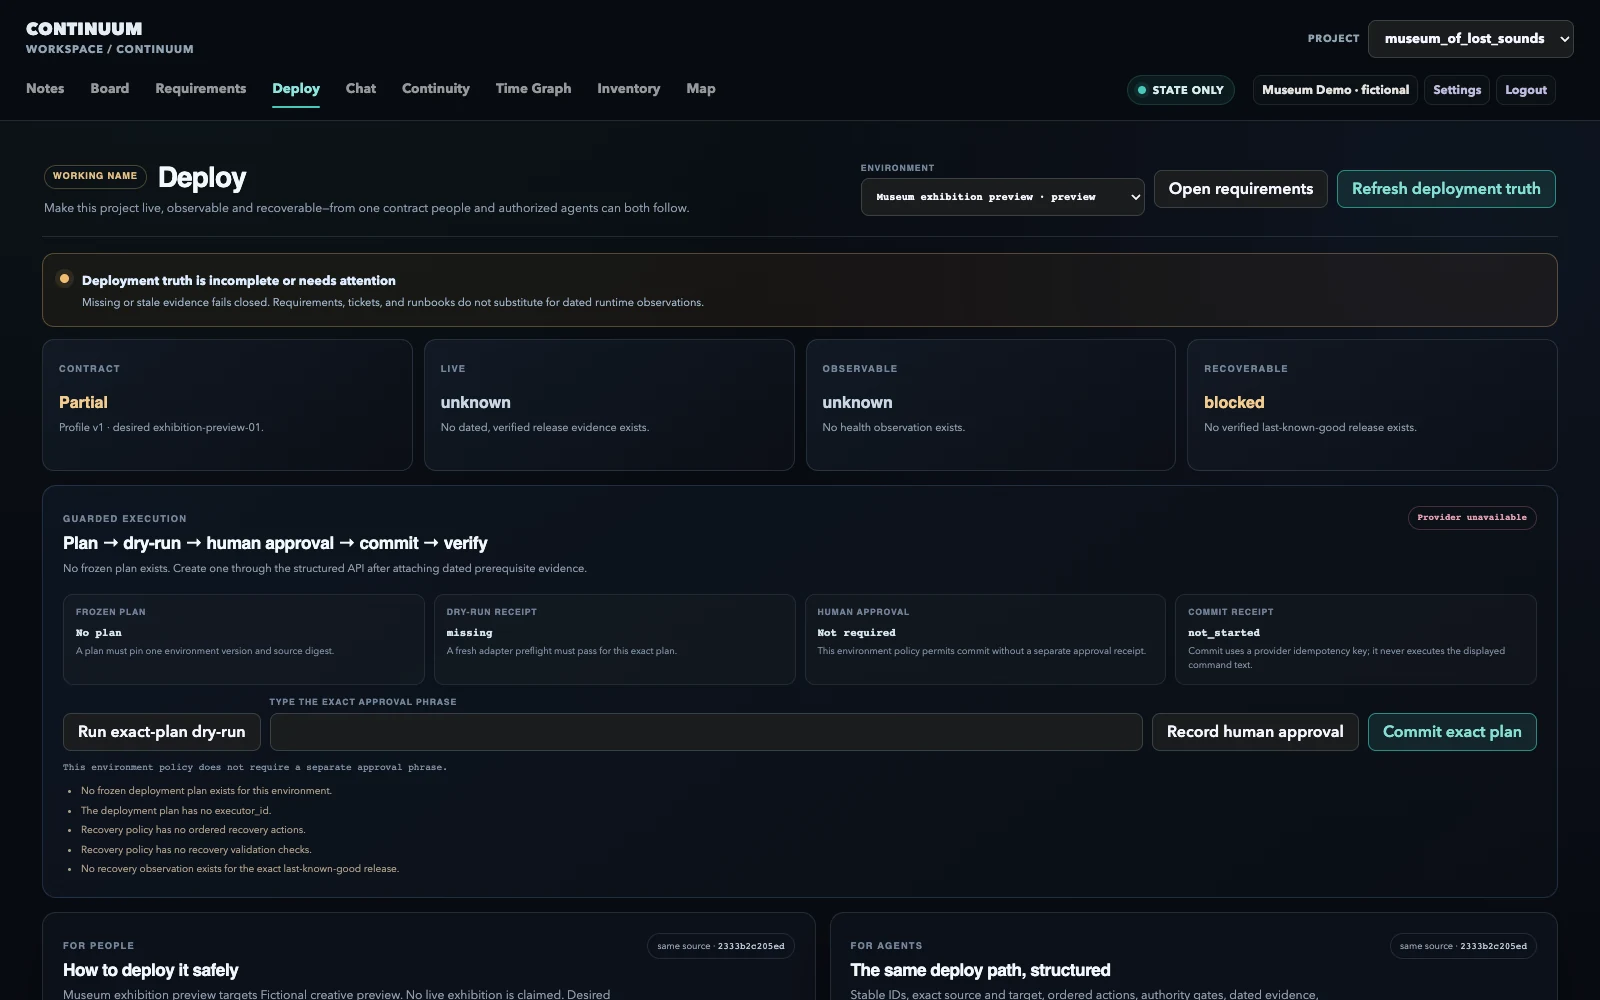The image size is (1600, 1000).
Task: Switch to the Board tab
Action: (109, 88)
